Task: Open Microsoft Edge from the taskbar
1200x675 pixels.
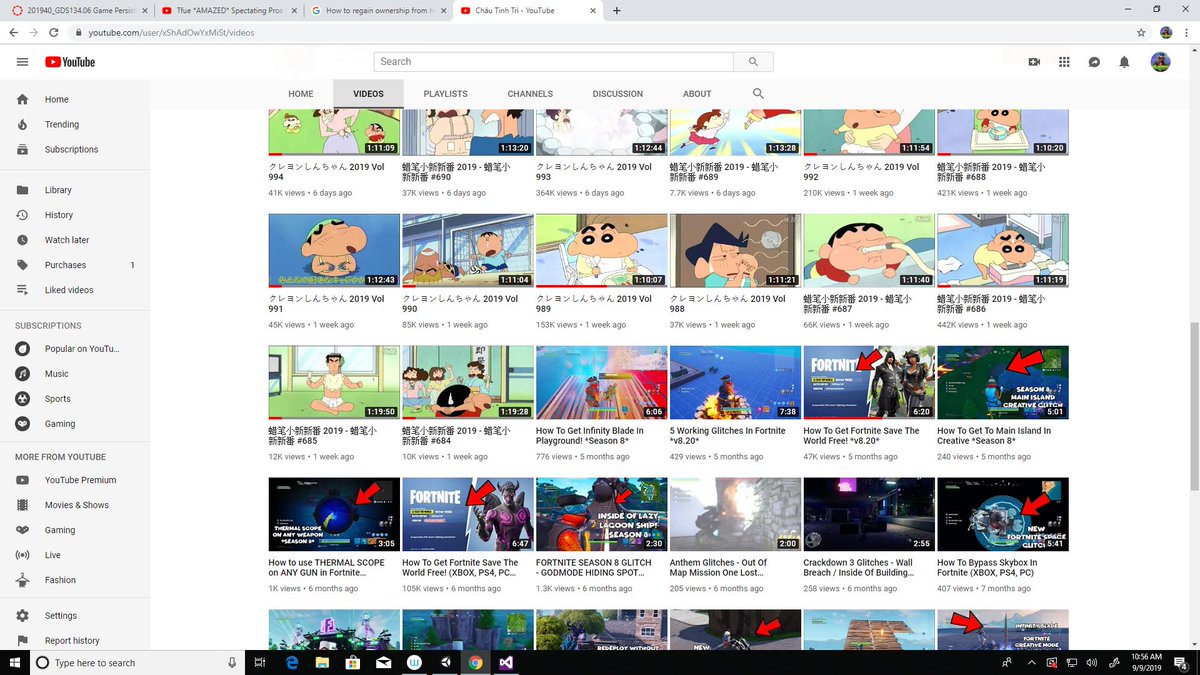Action: [x=293, y=663]
